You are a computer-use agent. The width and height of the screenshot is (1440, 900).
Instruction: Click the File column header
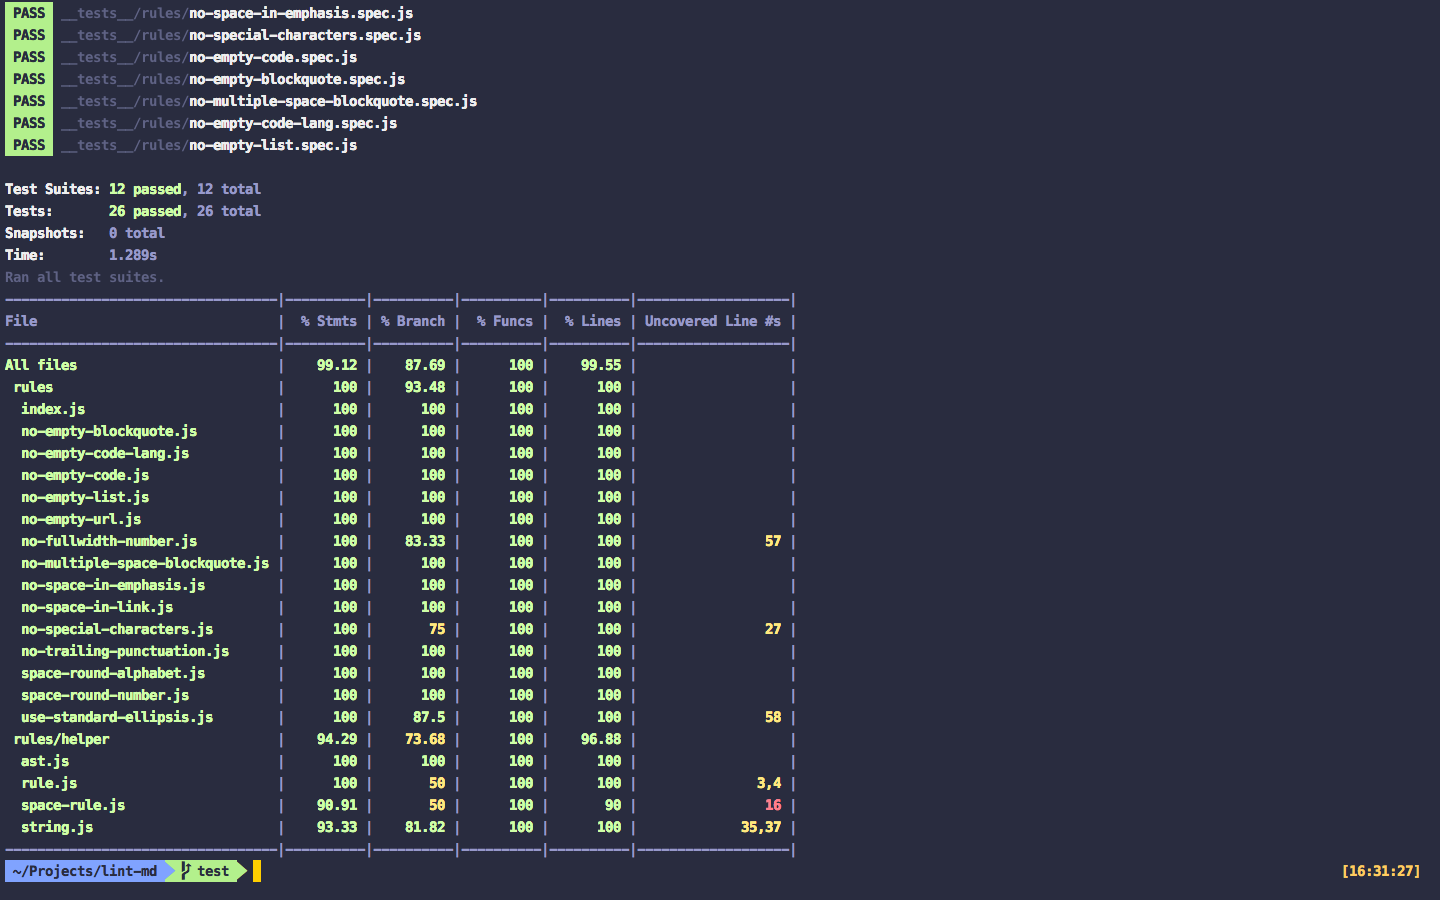(x=21, y=321)
